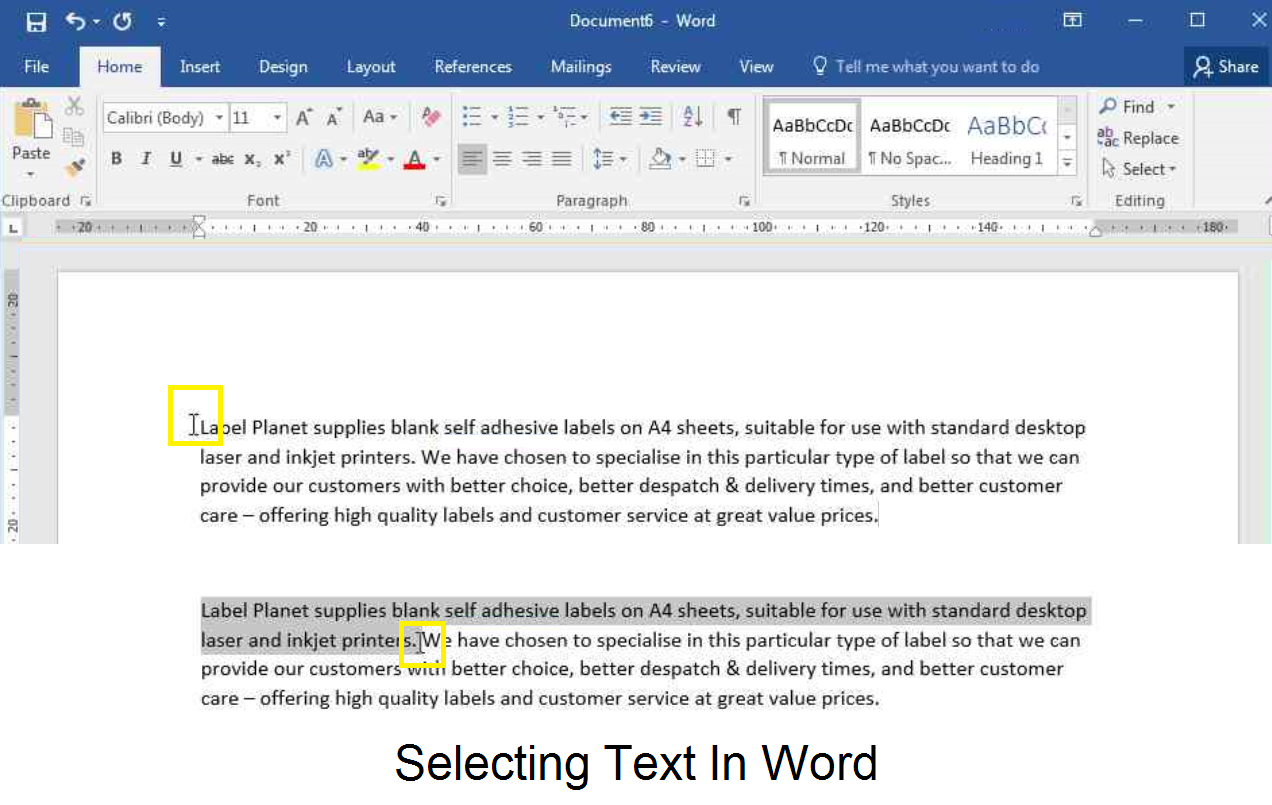Click the Tell me what you want field

[x=937, y=66]
